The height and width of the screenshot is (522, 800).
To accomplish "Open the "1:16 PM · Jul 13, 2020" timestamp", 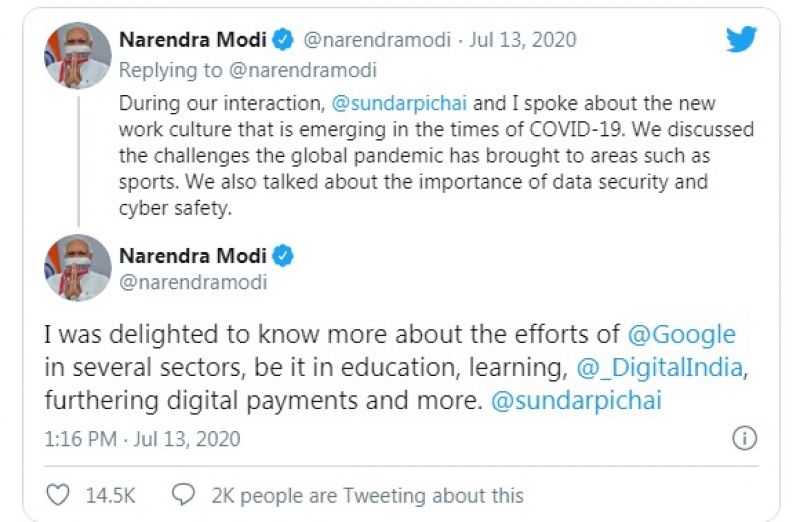I will click(x=142, y=439).
